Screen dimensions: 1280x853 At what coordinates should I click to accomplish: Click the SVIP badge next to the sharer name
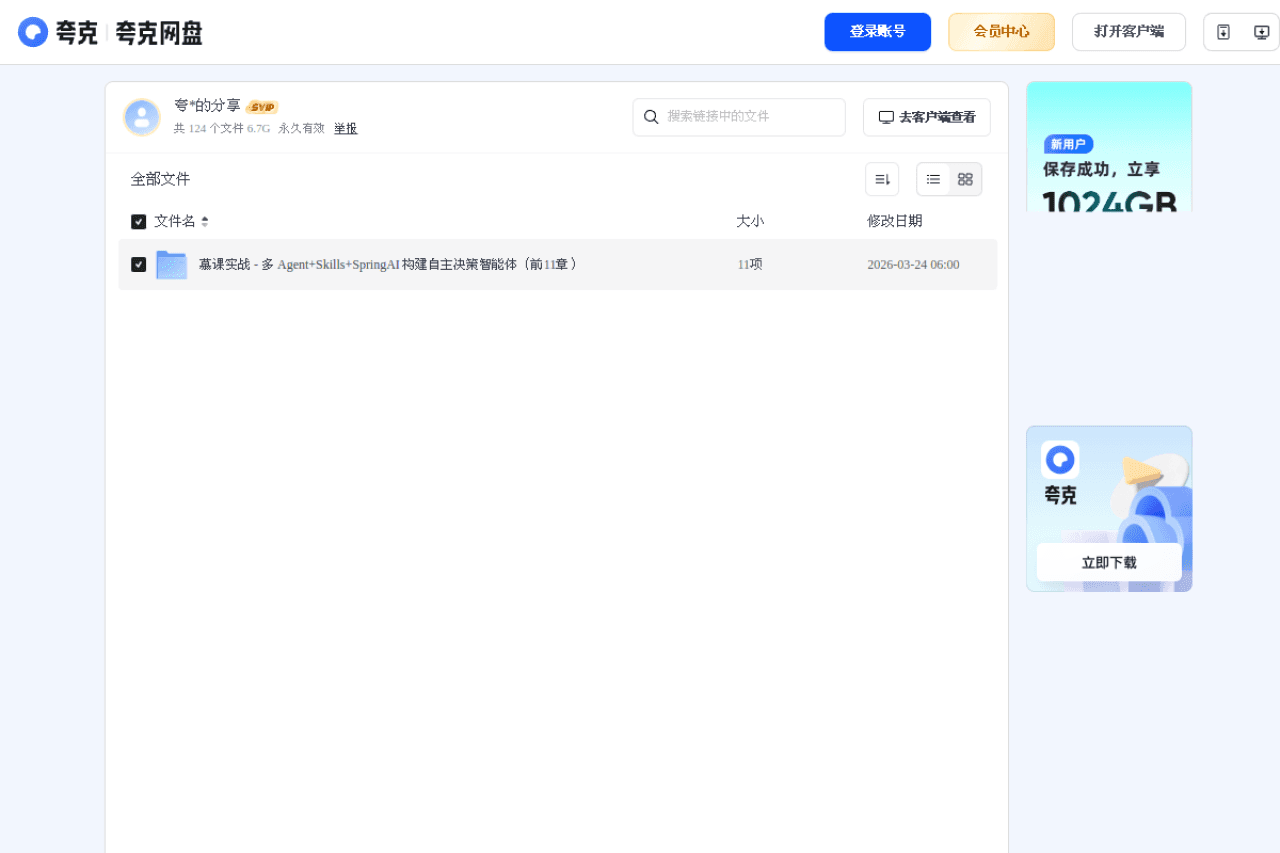tap(262, 105)
